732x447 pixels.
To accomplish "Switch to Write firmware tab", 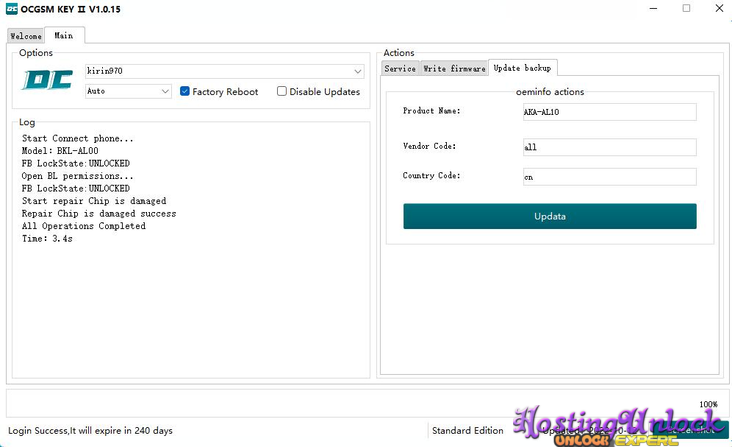I will [454, 69].
